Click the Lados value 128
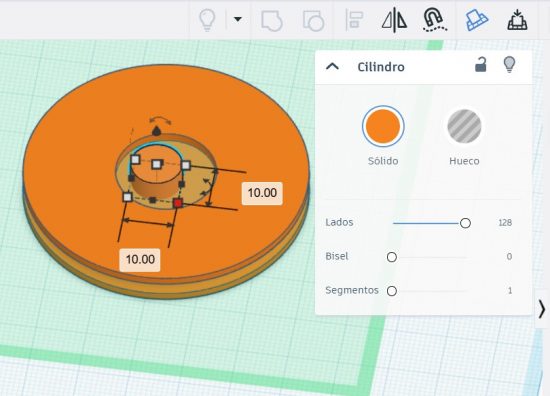This screenshot has width=550, height=396. (x=505, y=223)
